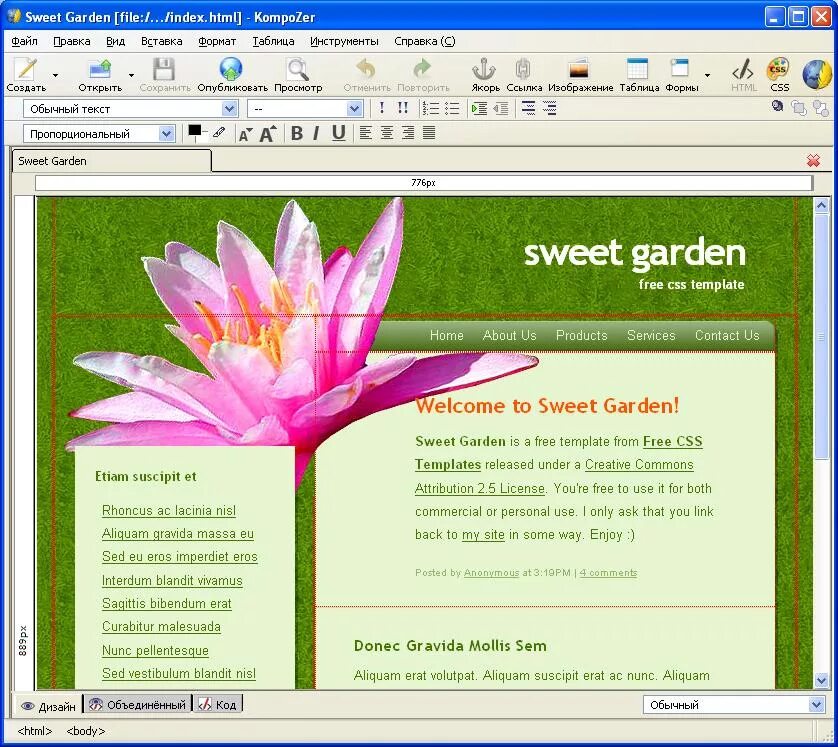Screen dimensions: 838x747
Task: Open the Обычный текст paragraph format dropdown
Action: tap(130, 109)
